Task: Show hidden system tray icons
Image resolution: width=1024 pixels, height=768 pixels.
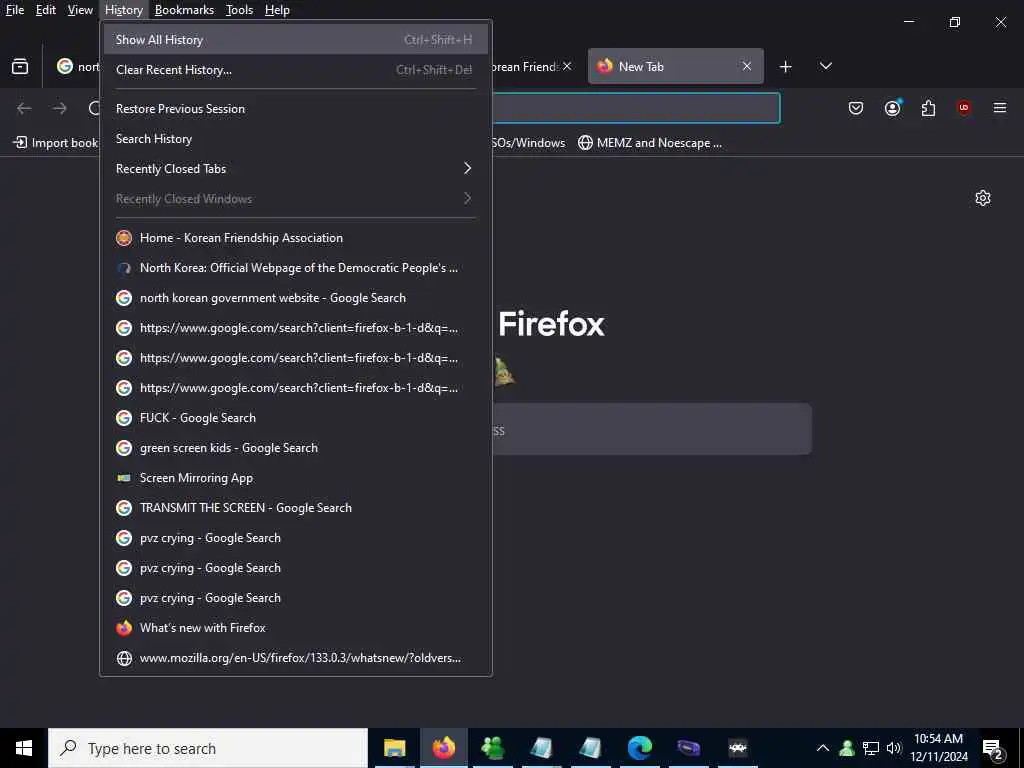Action: pyautogui.click(x=823, y=748)
